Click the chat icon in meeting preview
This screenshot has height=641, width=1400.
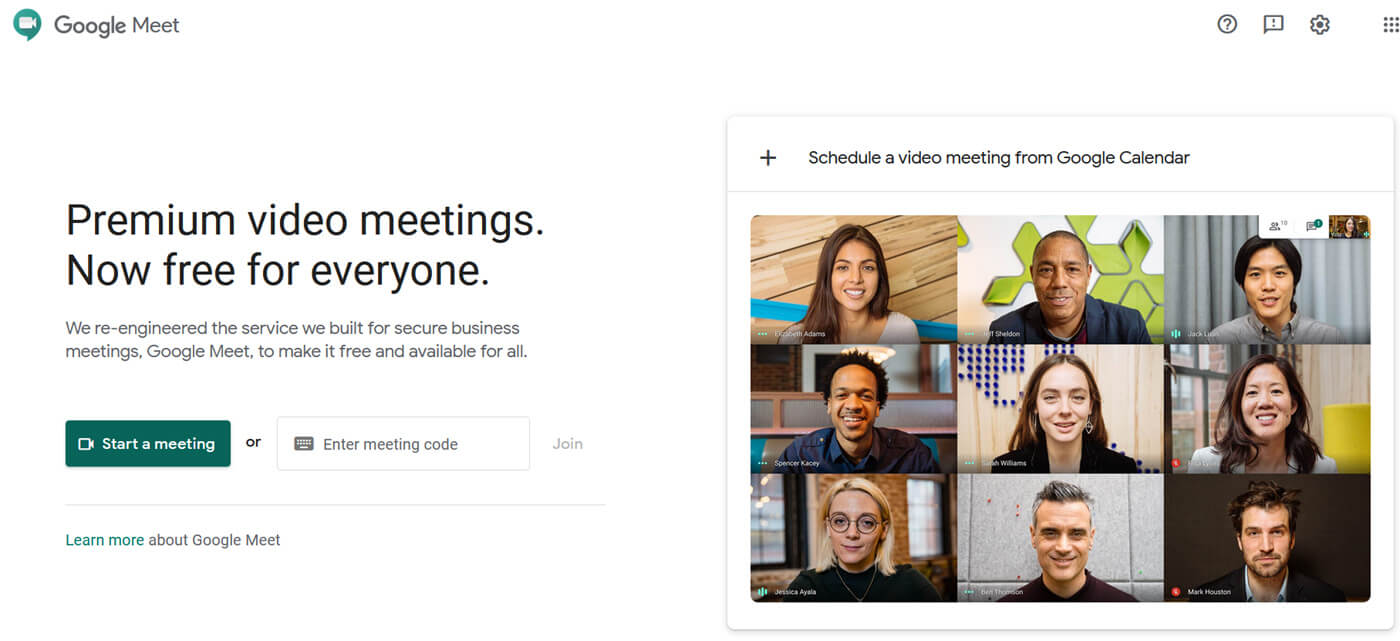tap(1313, 226)
